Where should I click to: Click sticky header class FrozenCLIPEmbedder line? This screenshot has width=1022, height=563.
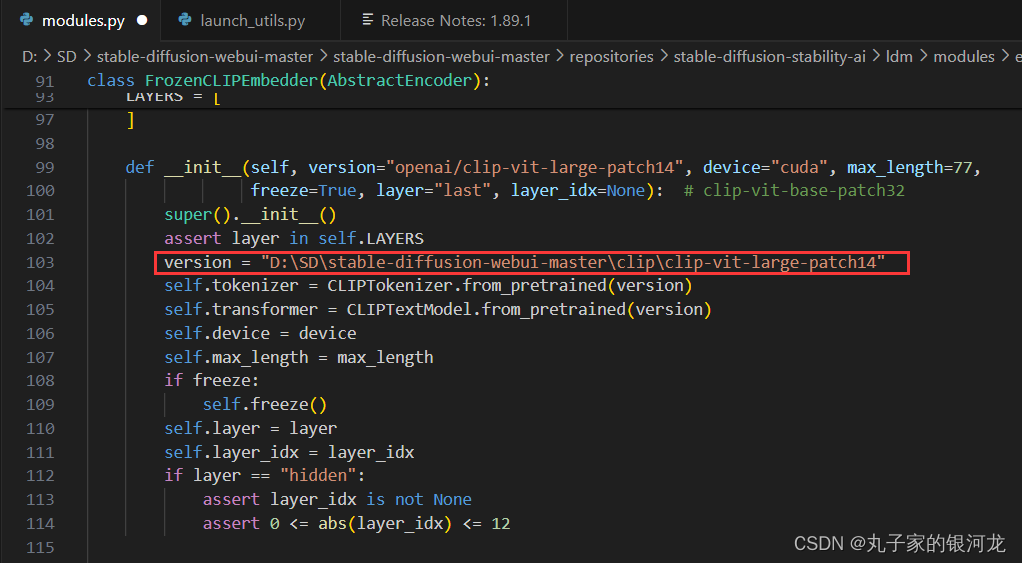point(288,80)
